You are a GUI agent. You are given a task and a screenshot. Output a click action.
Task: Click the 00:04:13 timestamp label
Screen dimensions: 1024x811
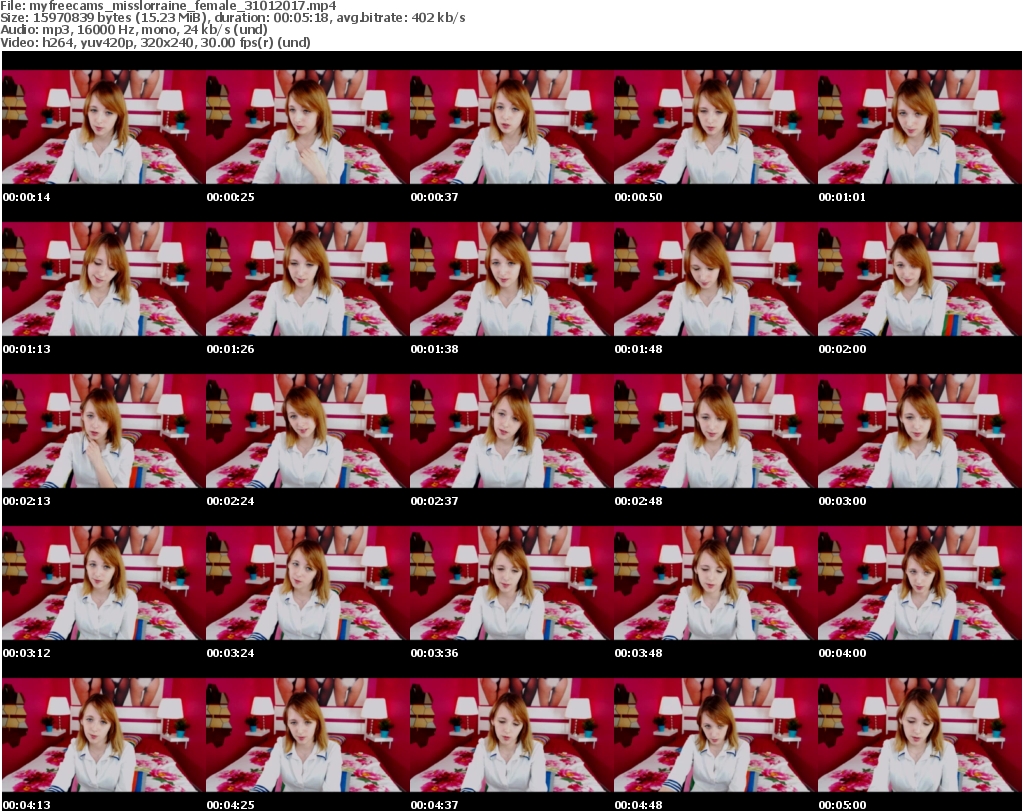coord(27,805)
